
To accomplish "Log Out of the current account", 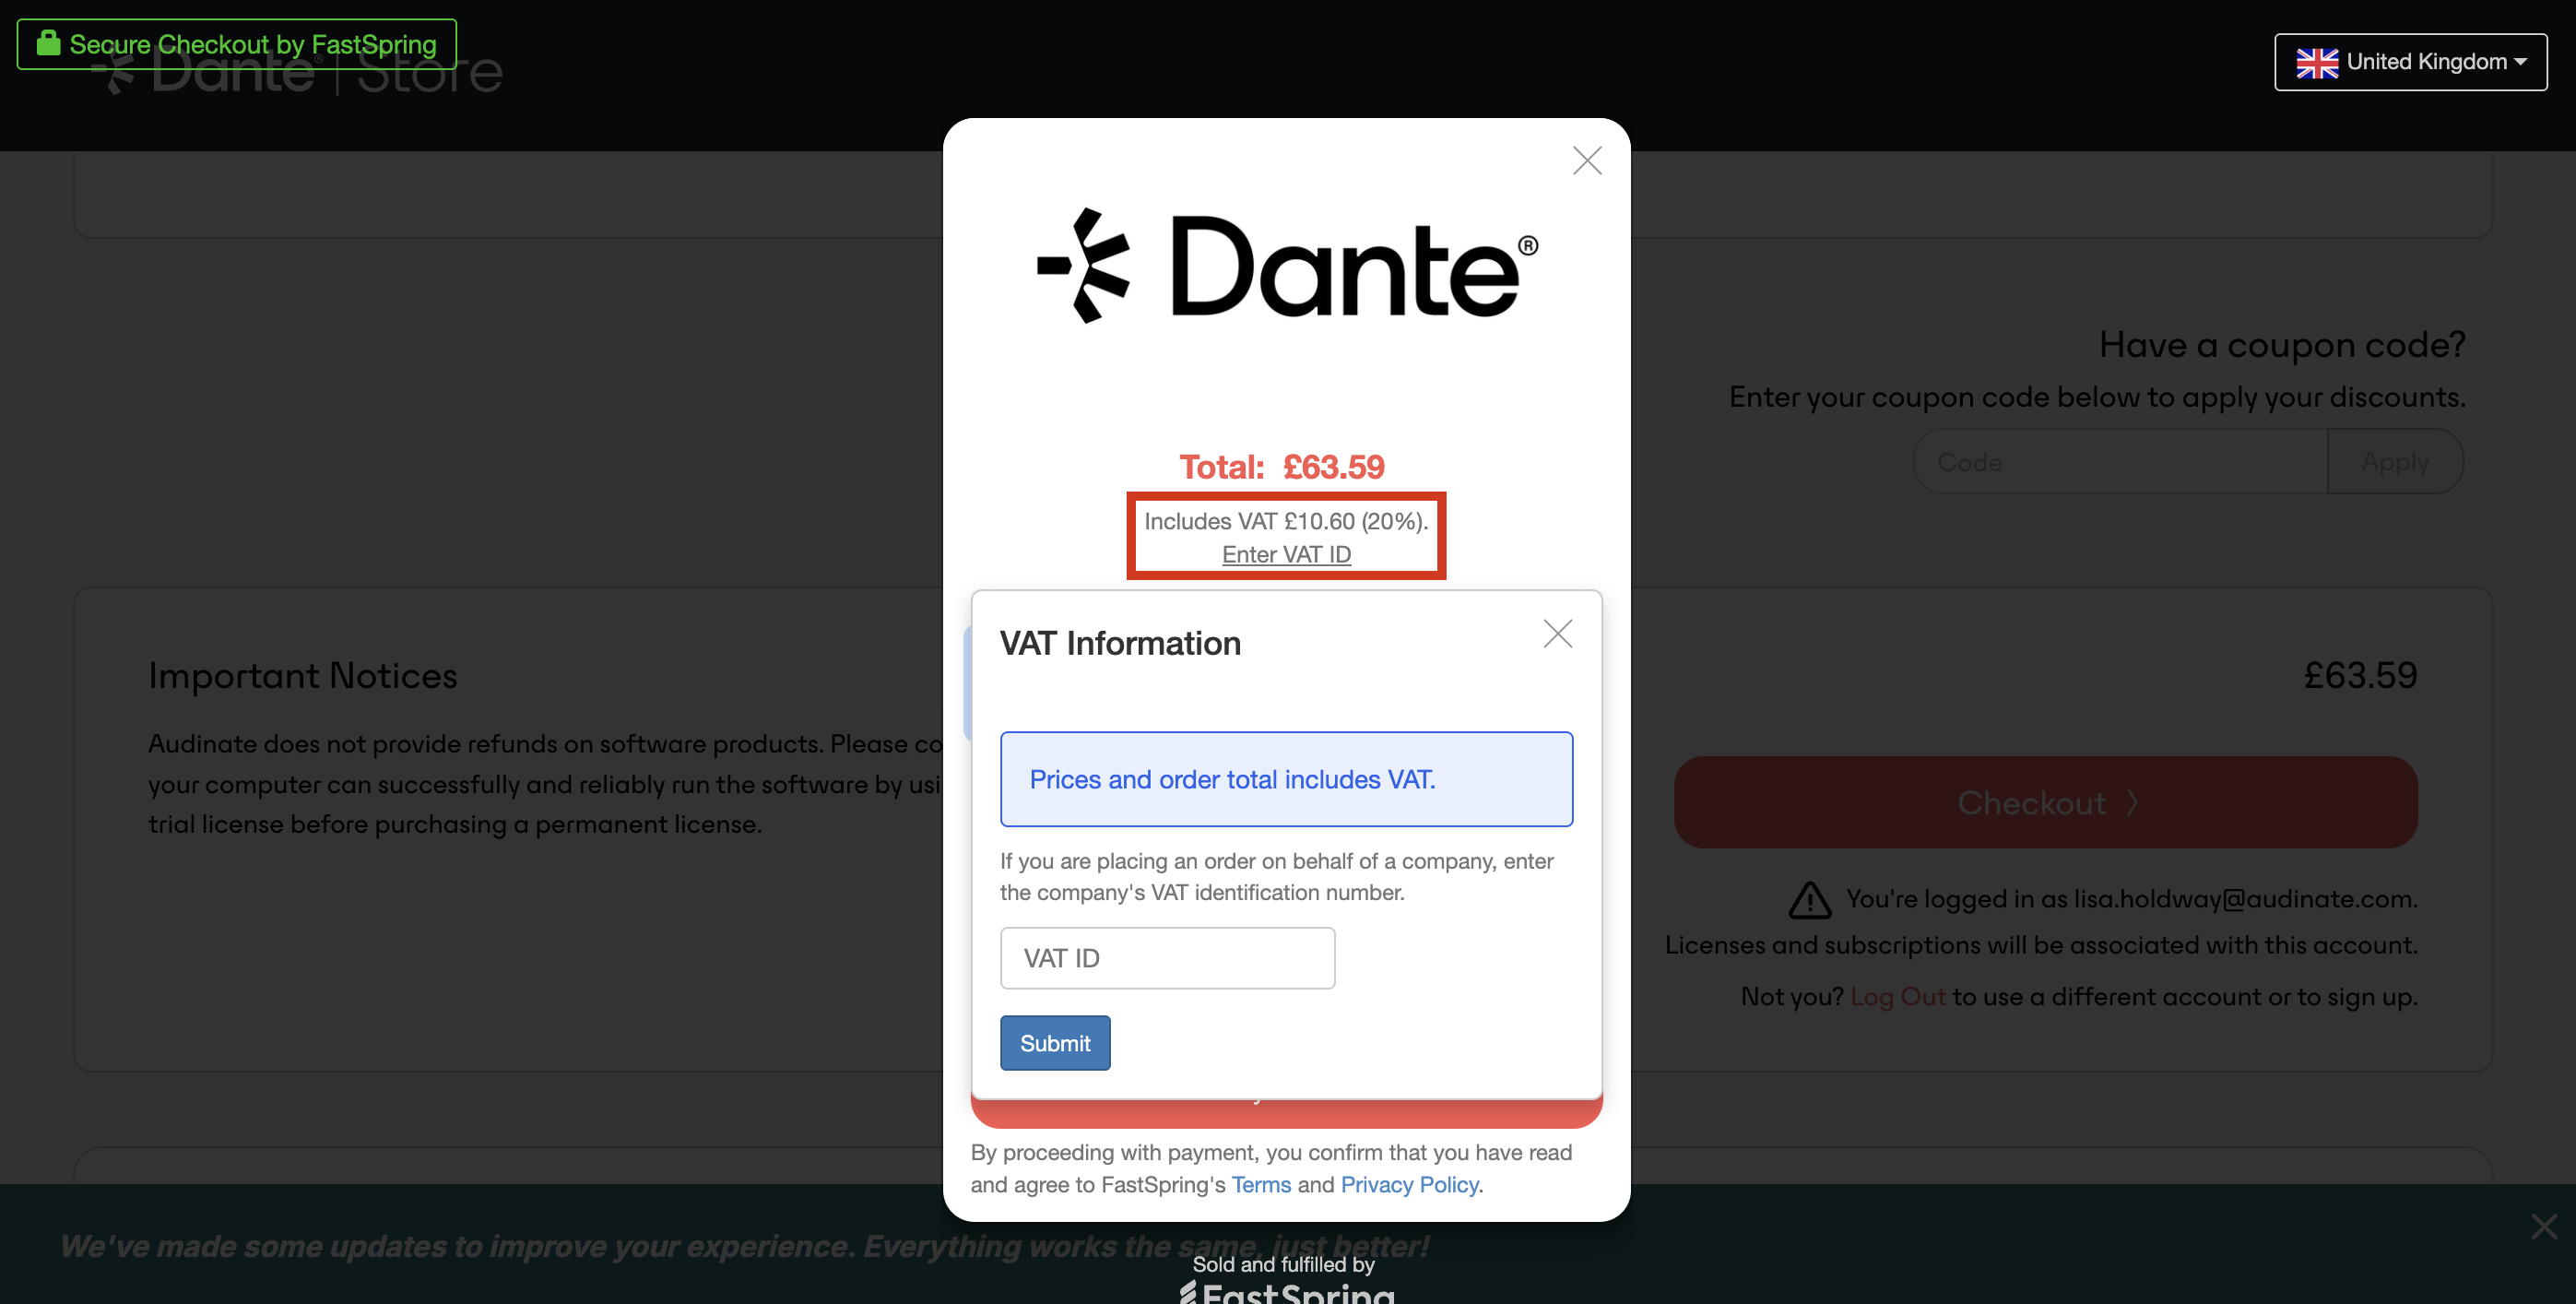I will click(1897, 996).
